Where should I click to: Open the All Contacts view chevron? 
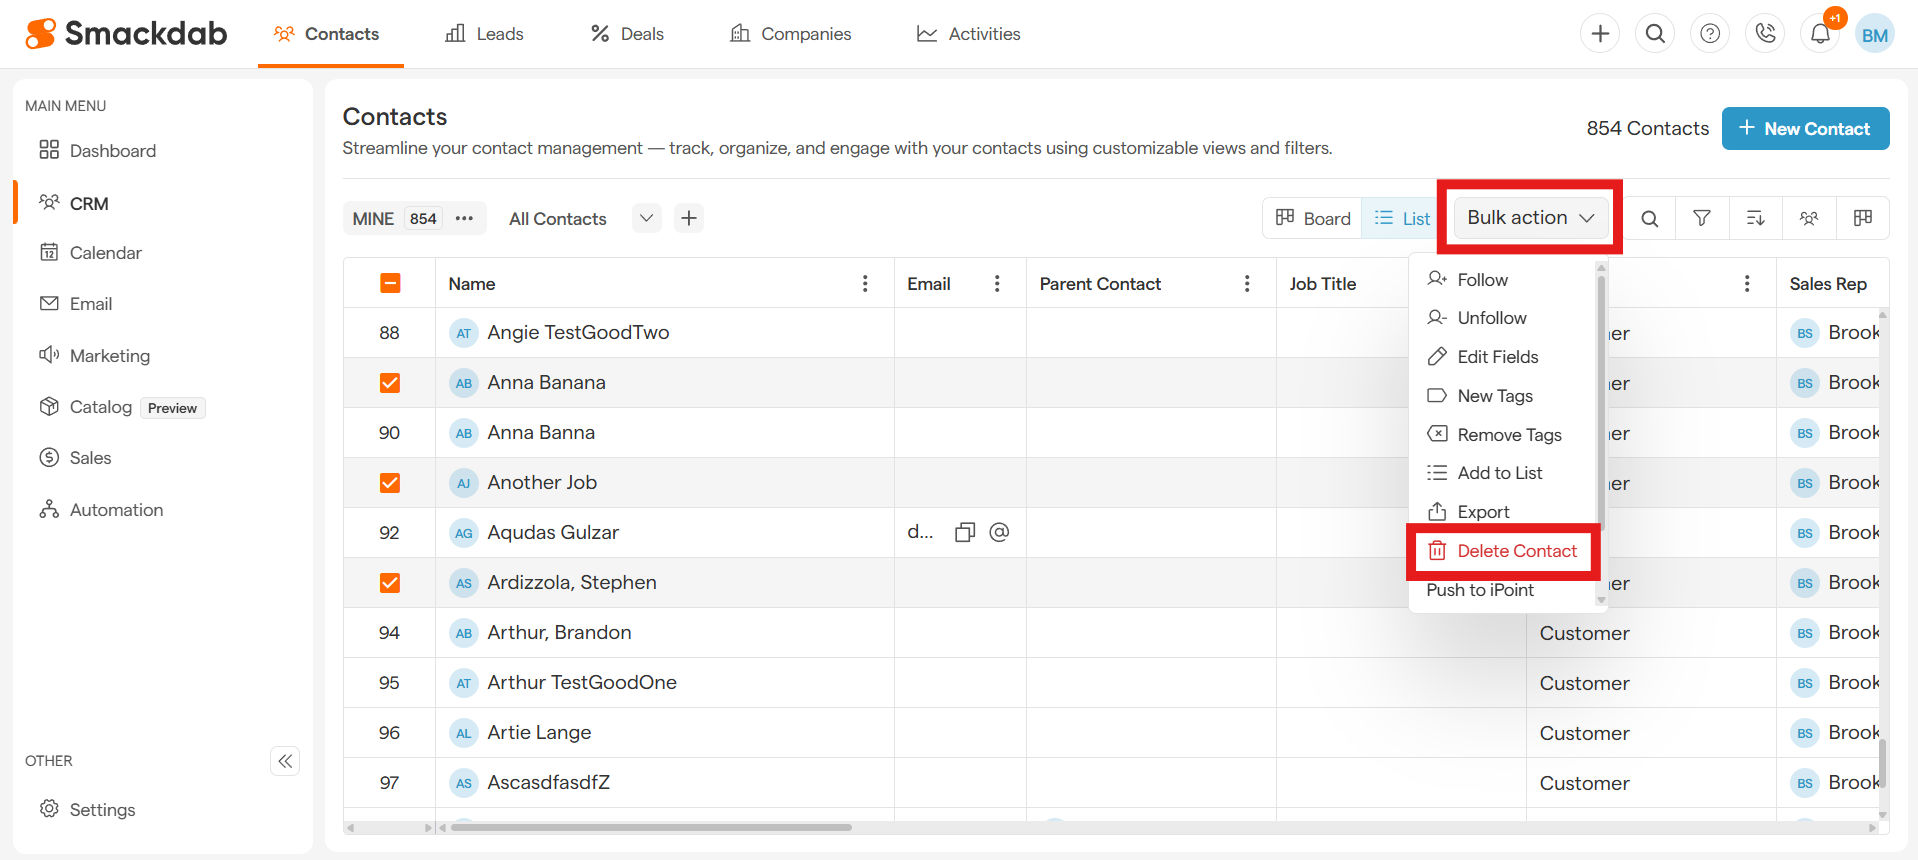click(x=646, y=218)
